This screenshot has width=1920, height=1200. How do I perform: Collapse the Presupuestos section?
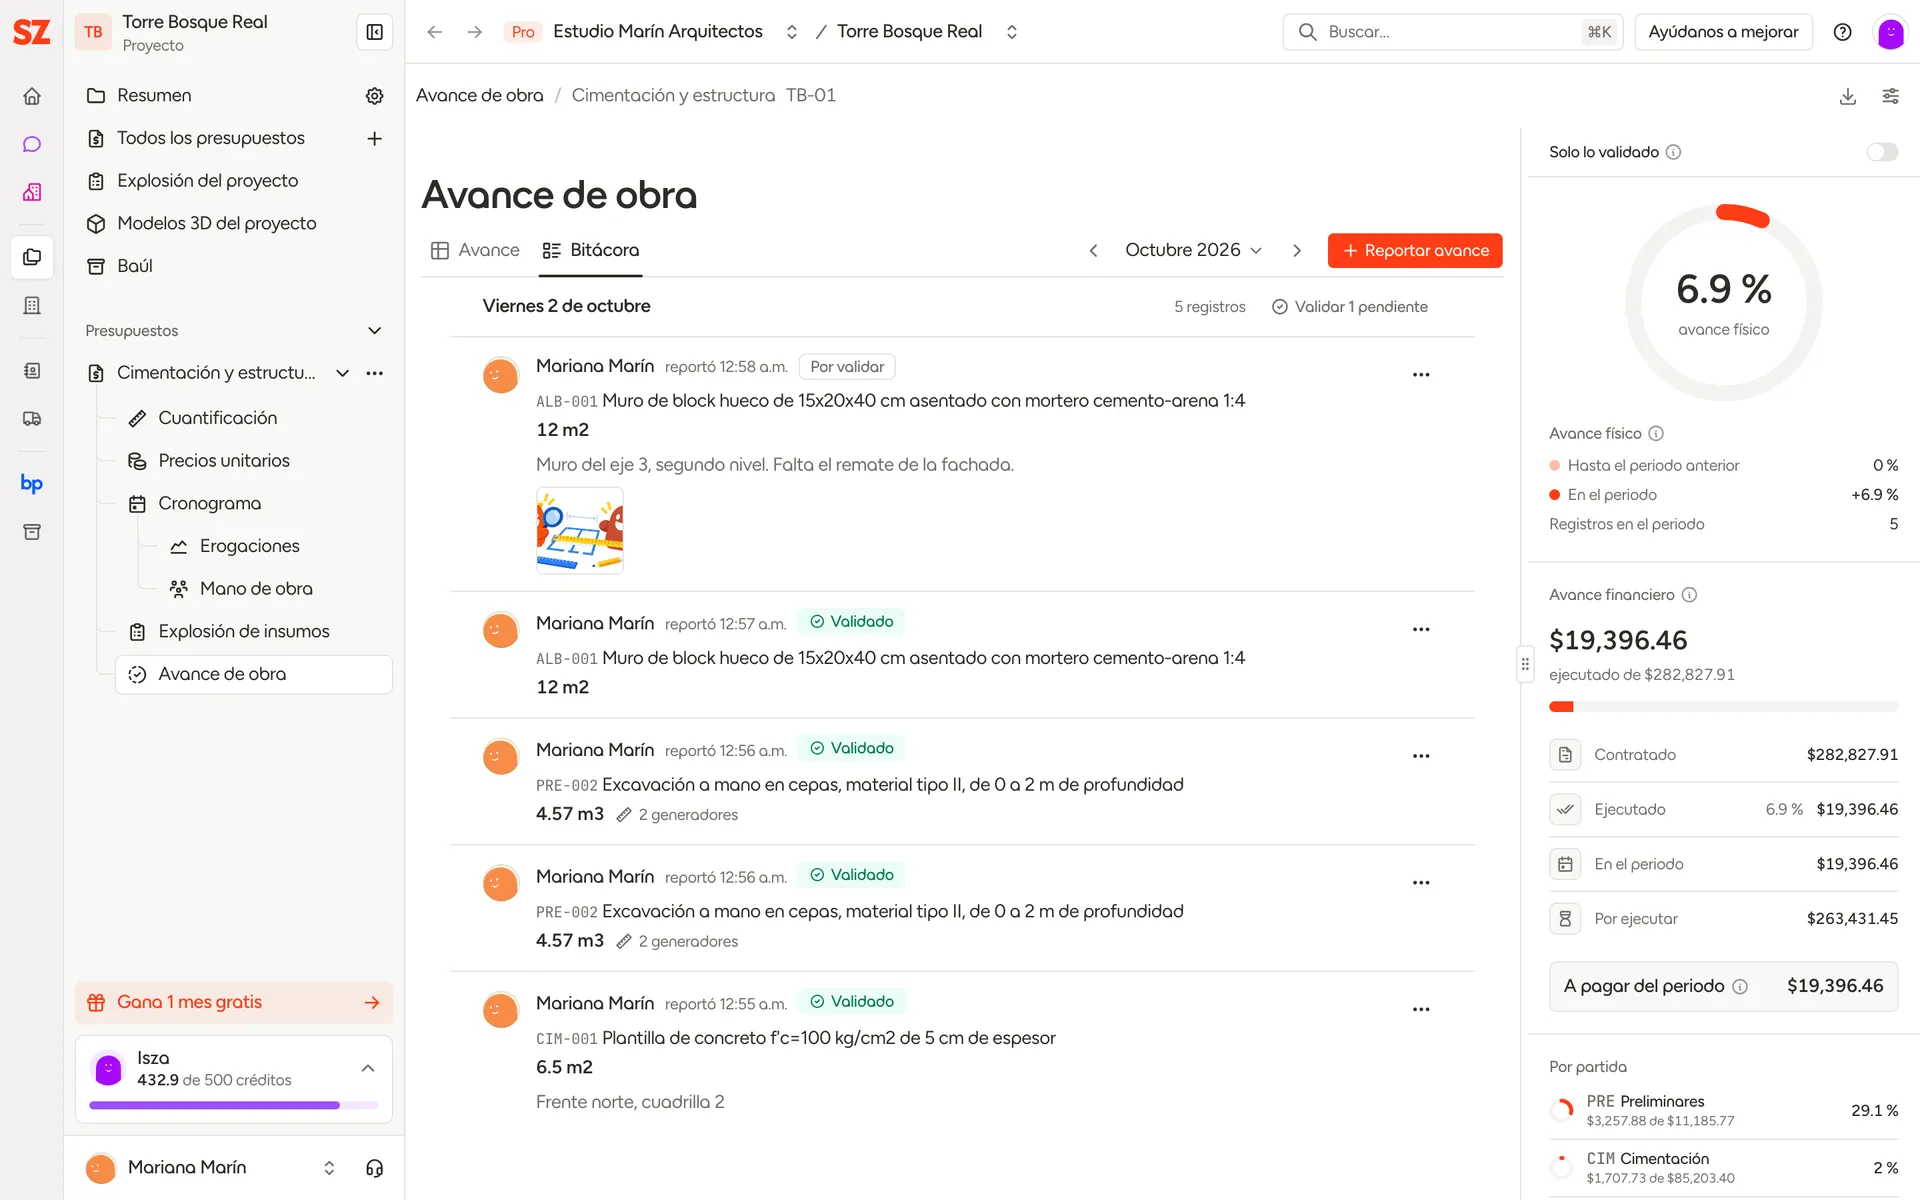(x=375, y=331)
